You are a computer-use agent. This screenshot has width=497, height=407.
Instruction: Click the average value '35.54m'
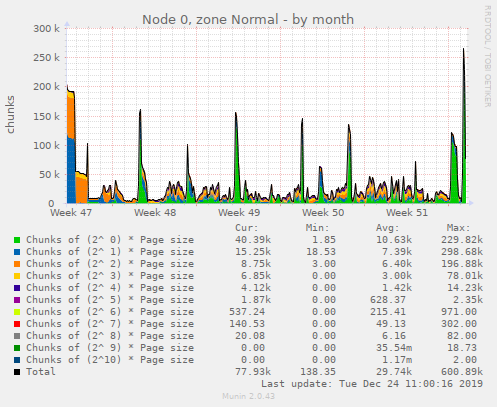pyautogui.click(x=394, y=348)
